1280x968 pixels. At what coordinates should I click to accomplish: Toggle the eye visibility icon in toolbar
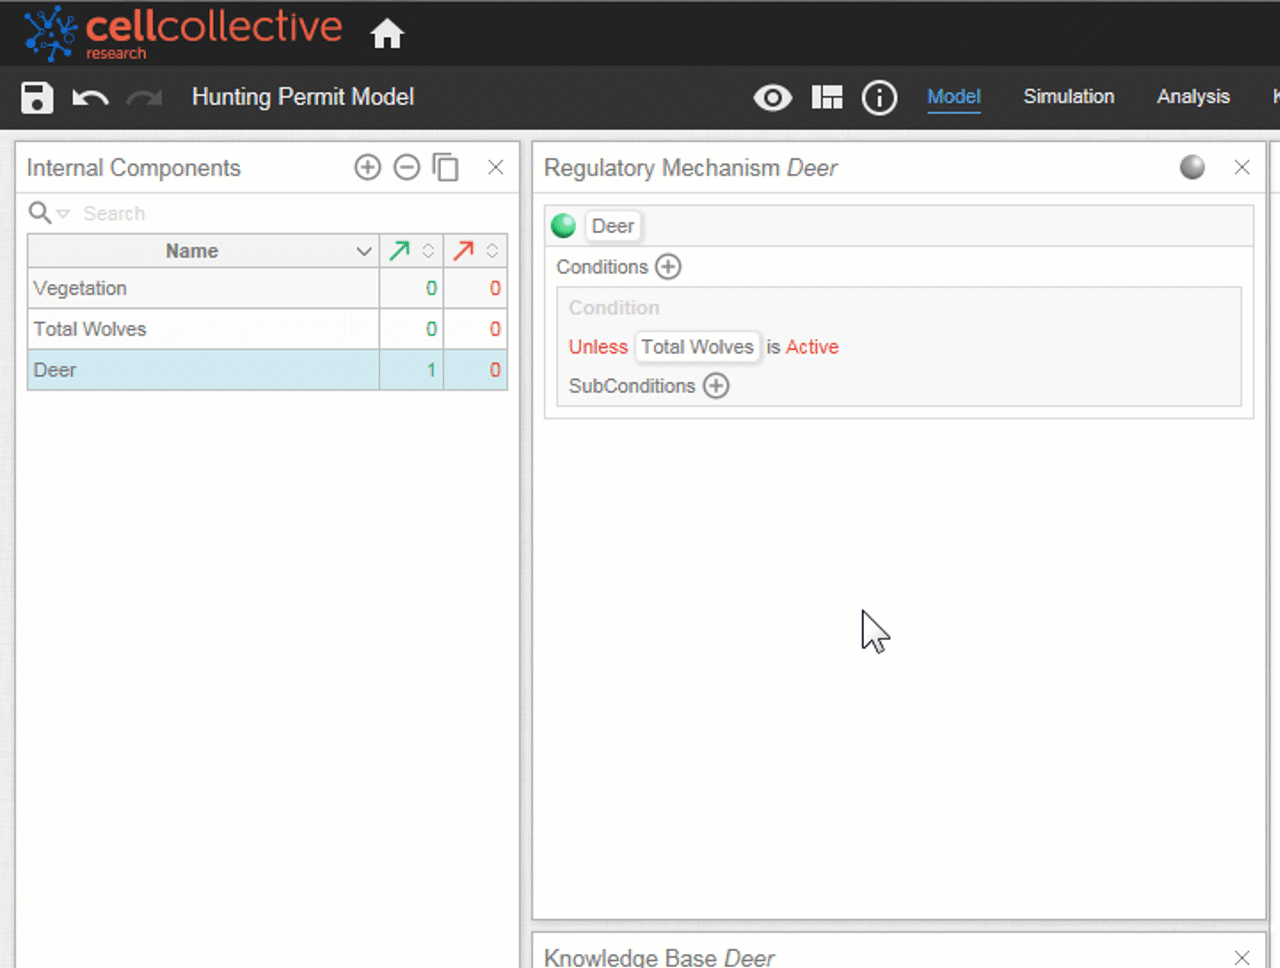772,98
